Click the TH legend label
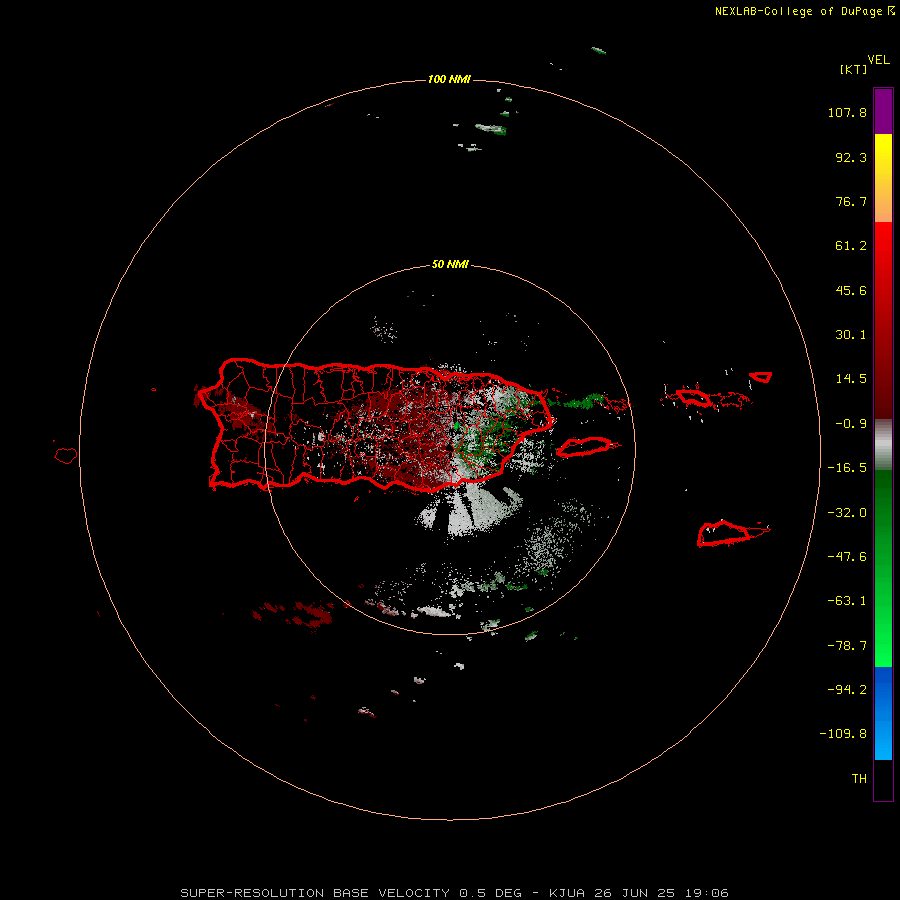 click(x=859, y=779)
